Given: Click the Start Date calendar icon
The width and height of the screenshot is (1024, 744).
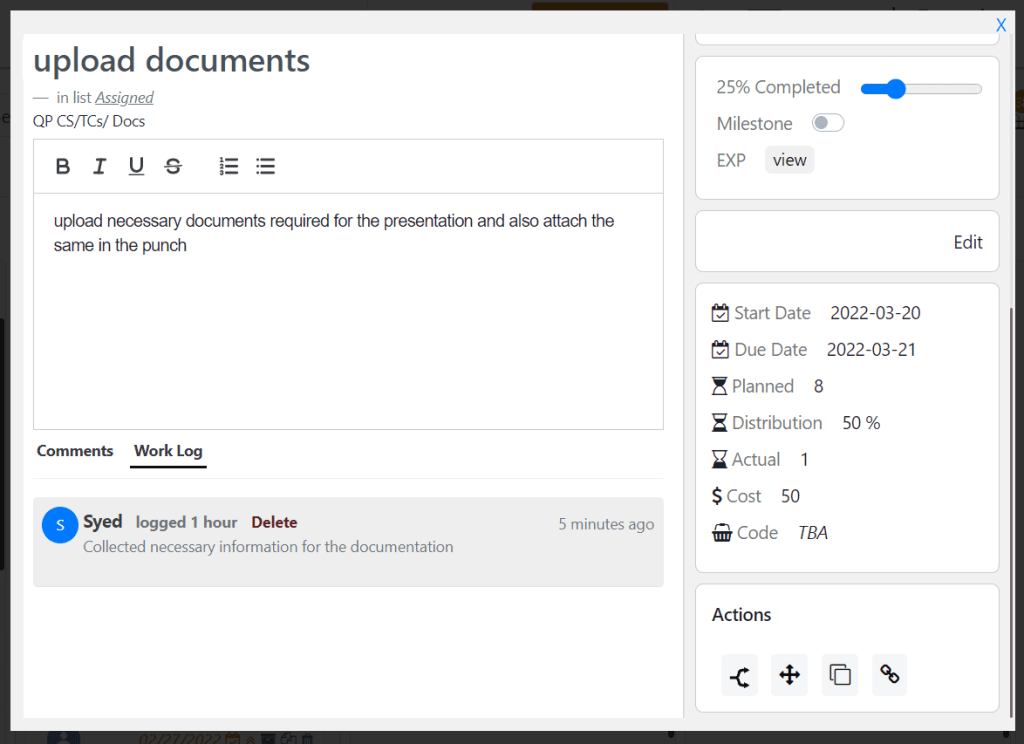Looking at the screenshot, I should point(720,313).
